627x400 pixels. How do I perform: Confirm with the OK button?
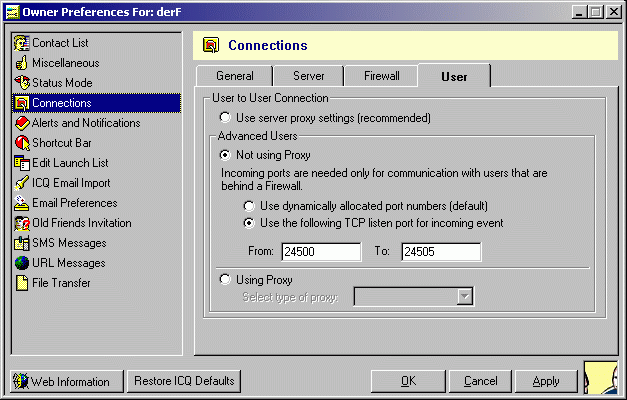click(x=408, y=381)
